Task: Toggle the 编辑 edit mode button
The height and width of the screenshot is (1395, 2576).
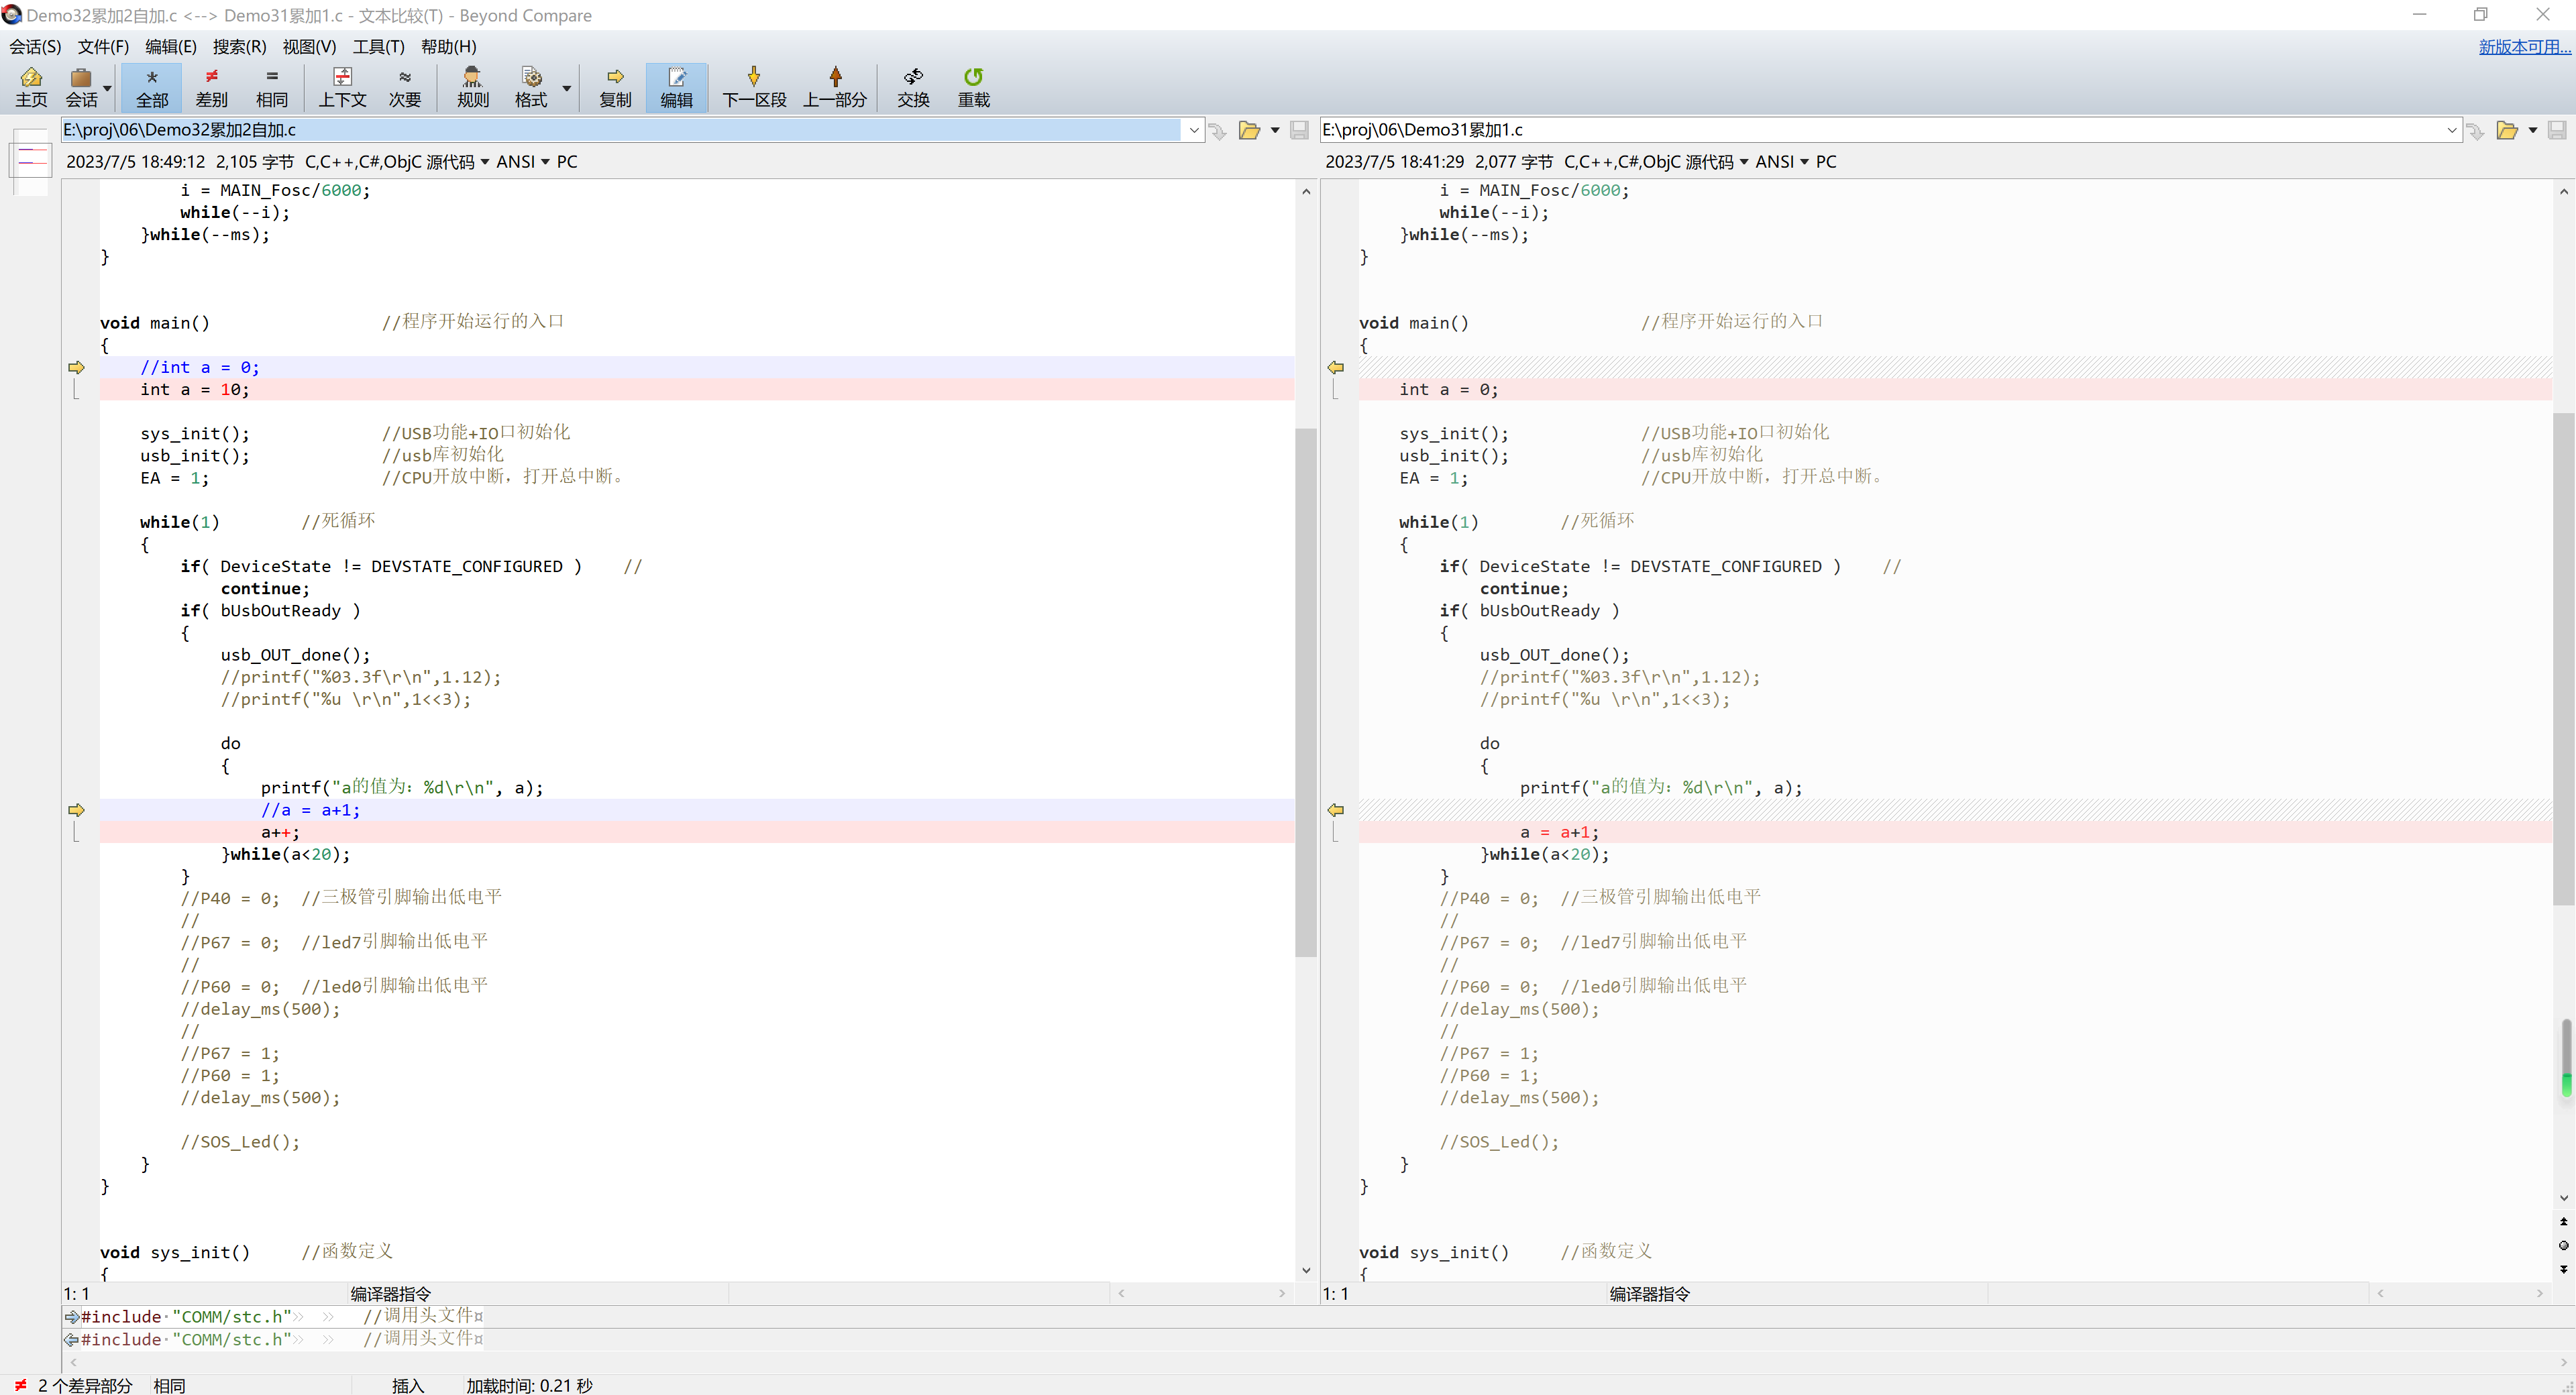Action: point(677,88)
